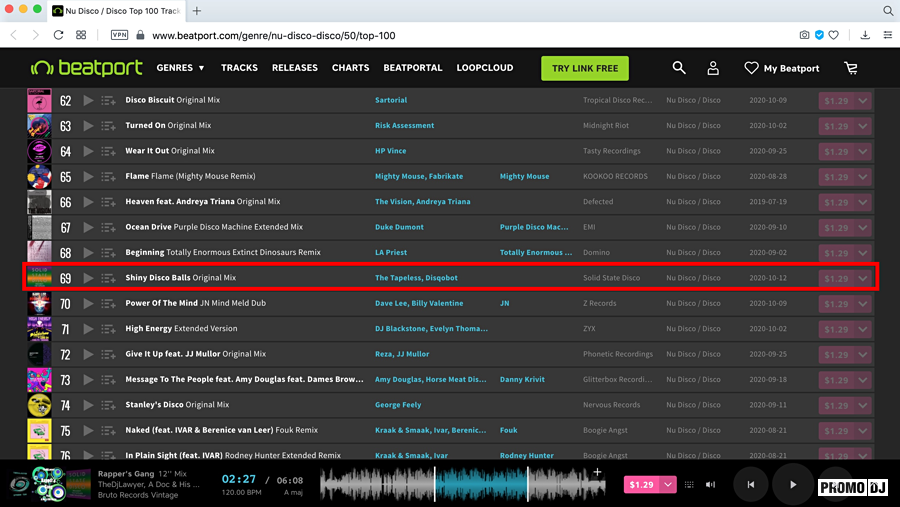Image resolution: width=900 pixels, height=507 pixels.
Task: Expand player's $1.29 purchase options arrow
Action: pos(668,485)
